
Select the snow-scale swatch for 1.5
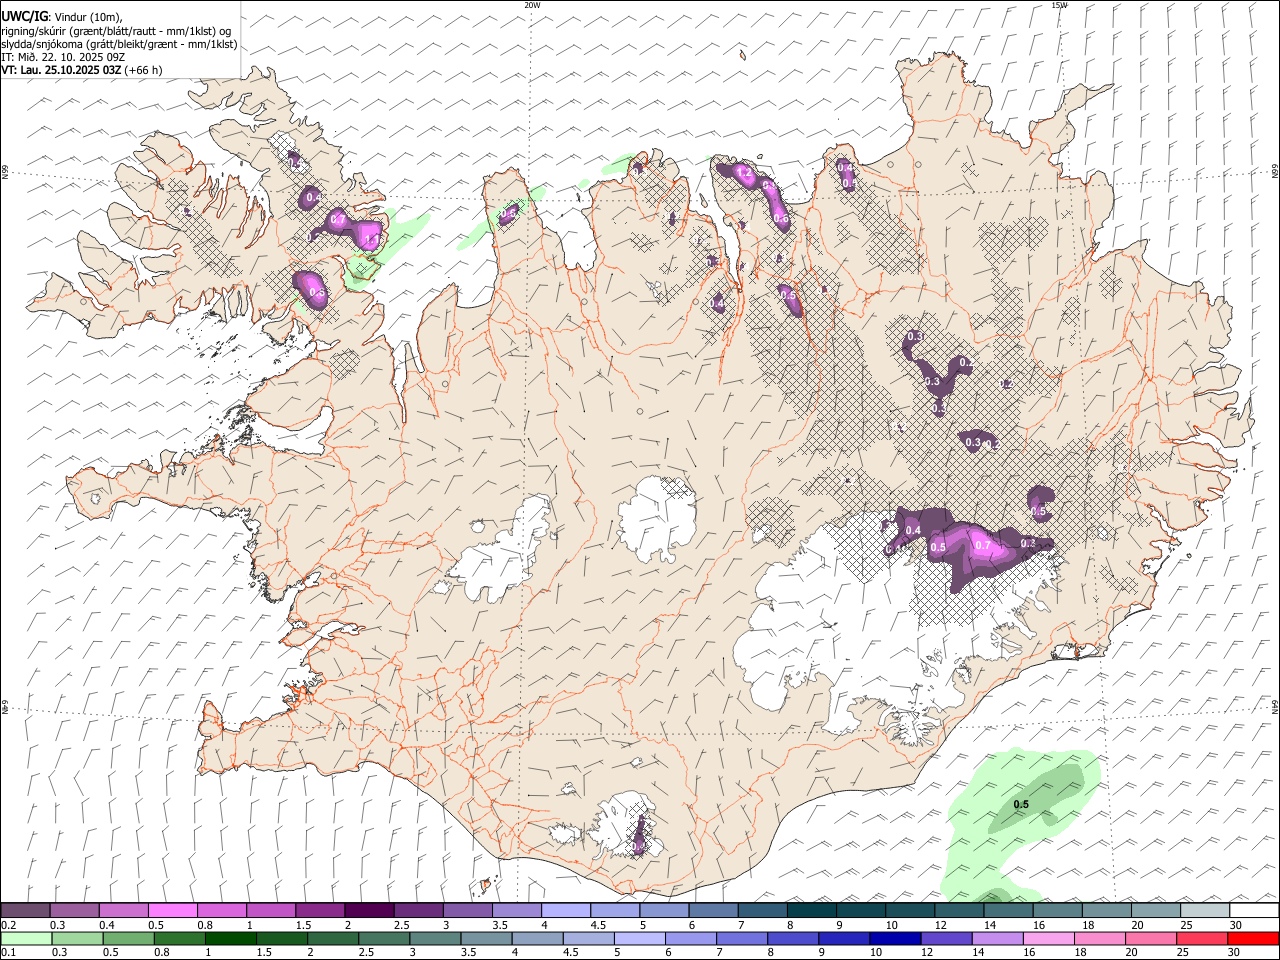click(320, 910)
